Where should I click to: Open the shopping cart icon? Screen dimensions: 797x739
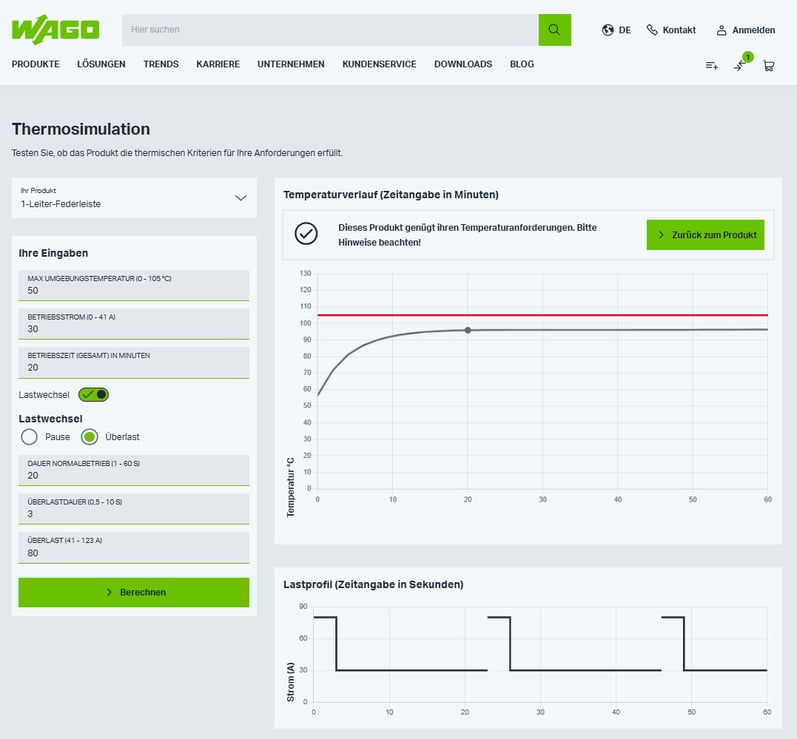(x=768, y=65)
